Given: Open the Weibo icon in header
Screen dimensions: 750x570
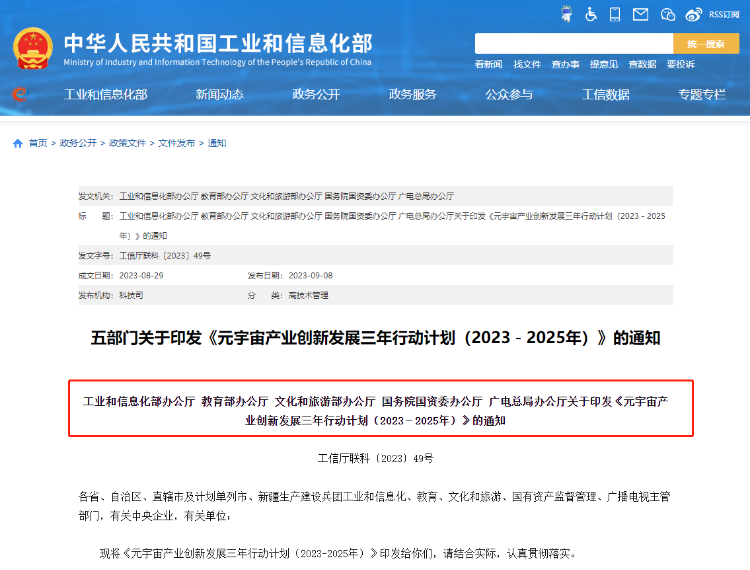Looking at the screenshot, I should [694, 15].
